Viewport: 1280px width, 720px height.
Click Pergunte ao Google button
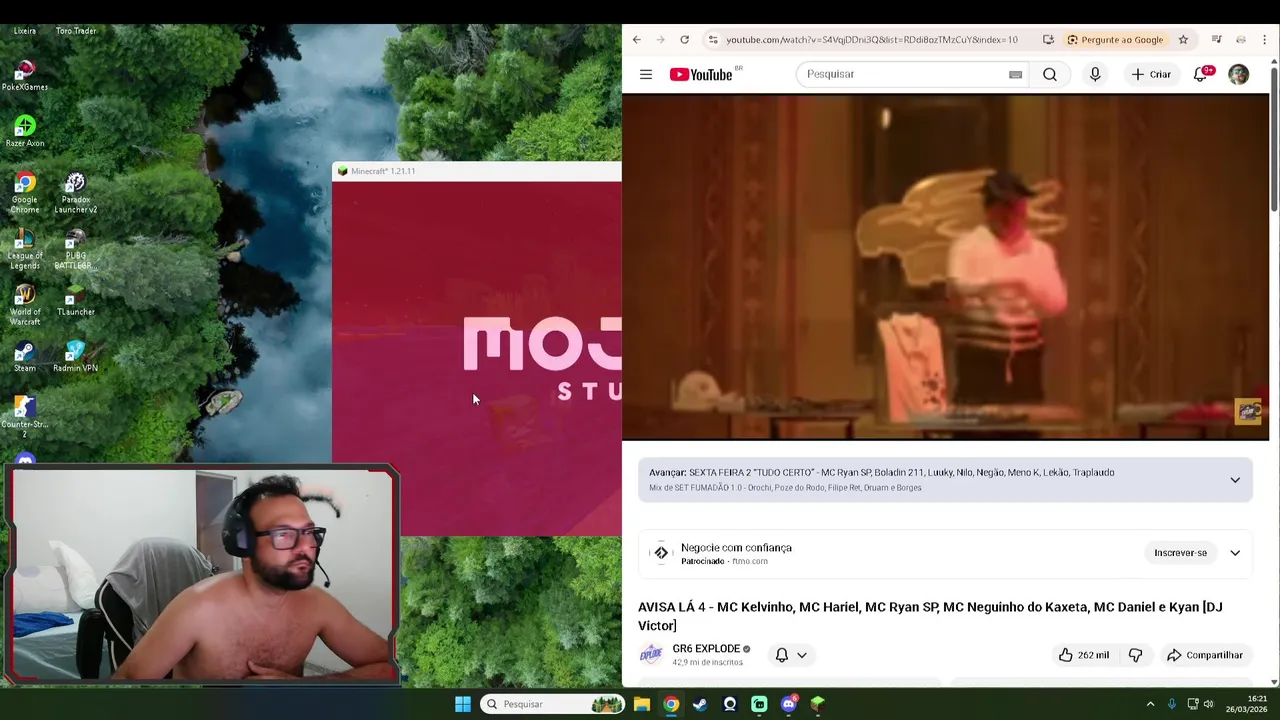tap(1115, 40)
